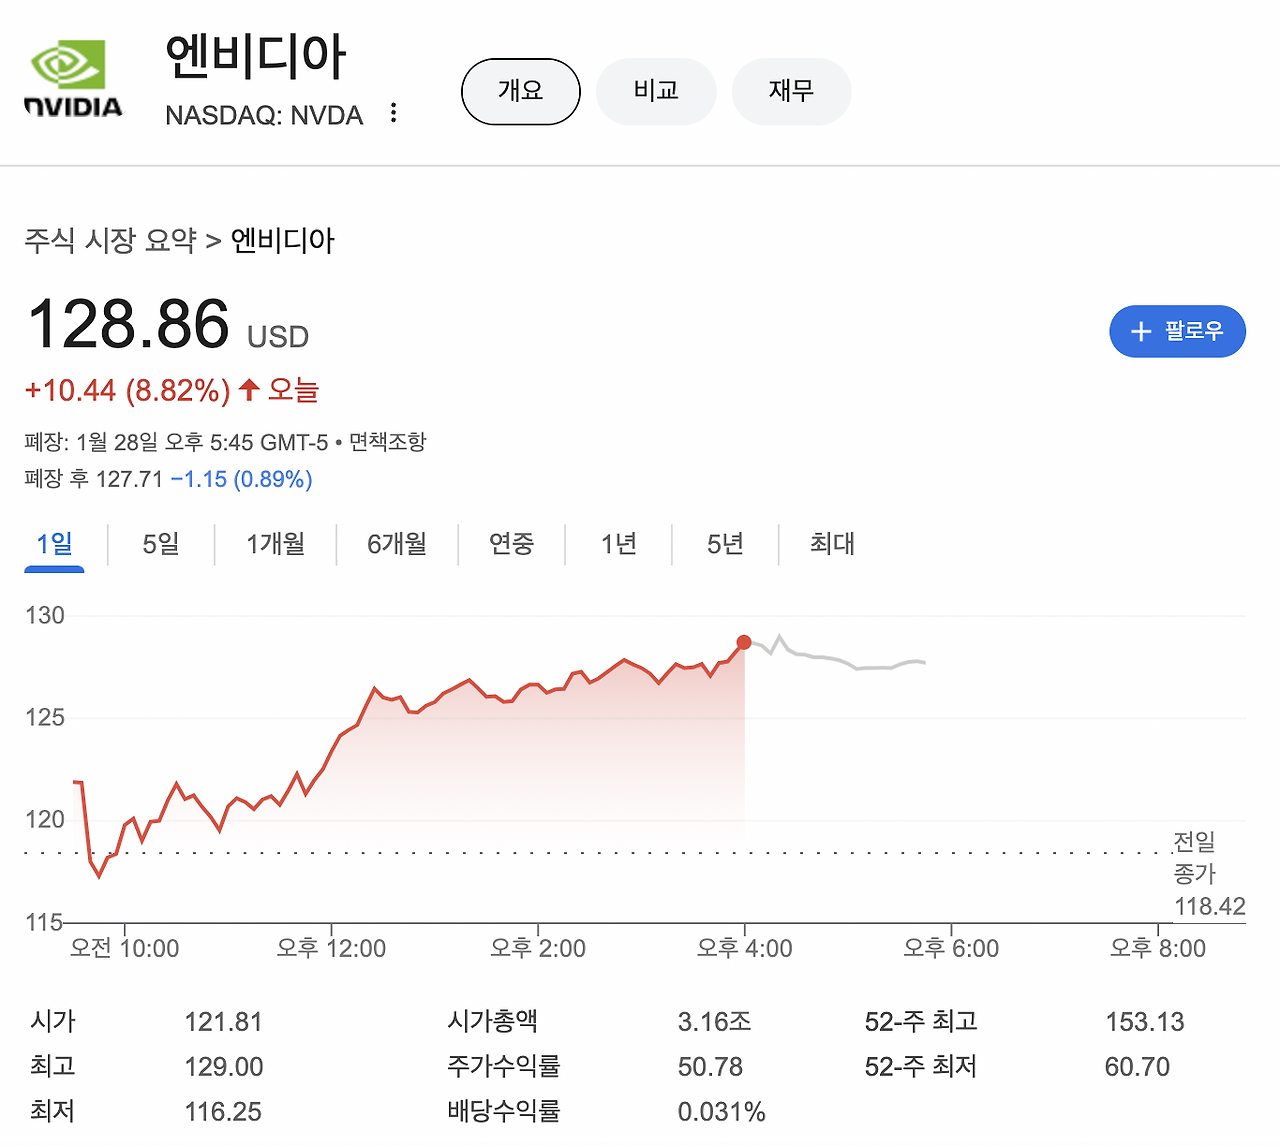
Task: Click the plus icon inside the 팔로우 button
Action: pyautogui.click(x=1140, y=331)
